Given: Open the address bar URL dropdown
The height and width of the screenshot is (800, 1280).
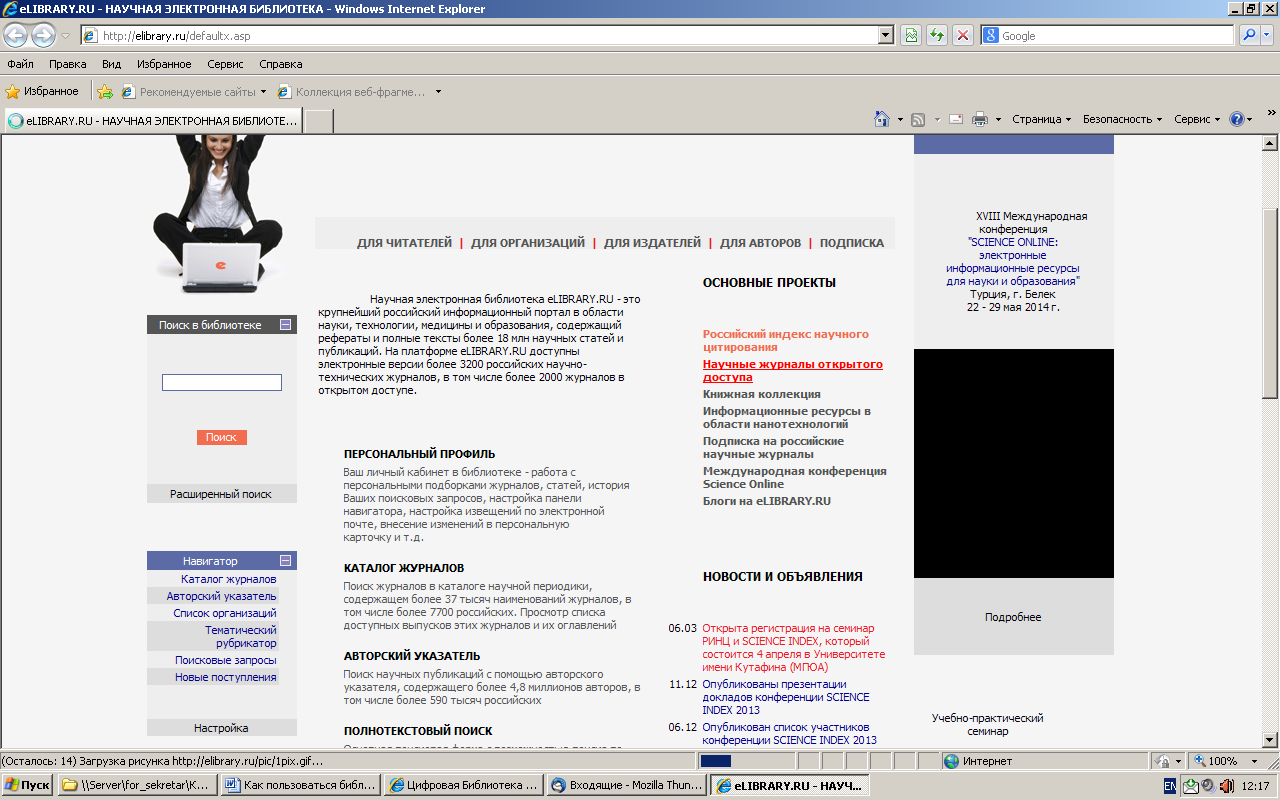Looking at the screenshot, I should 885,35.
